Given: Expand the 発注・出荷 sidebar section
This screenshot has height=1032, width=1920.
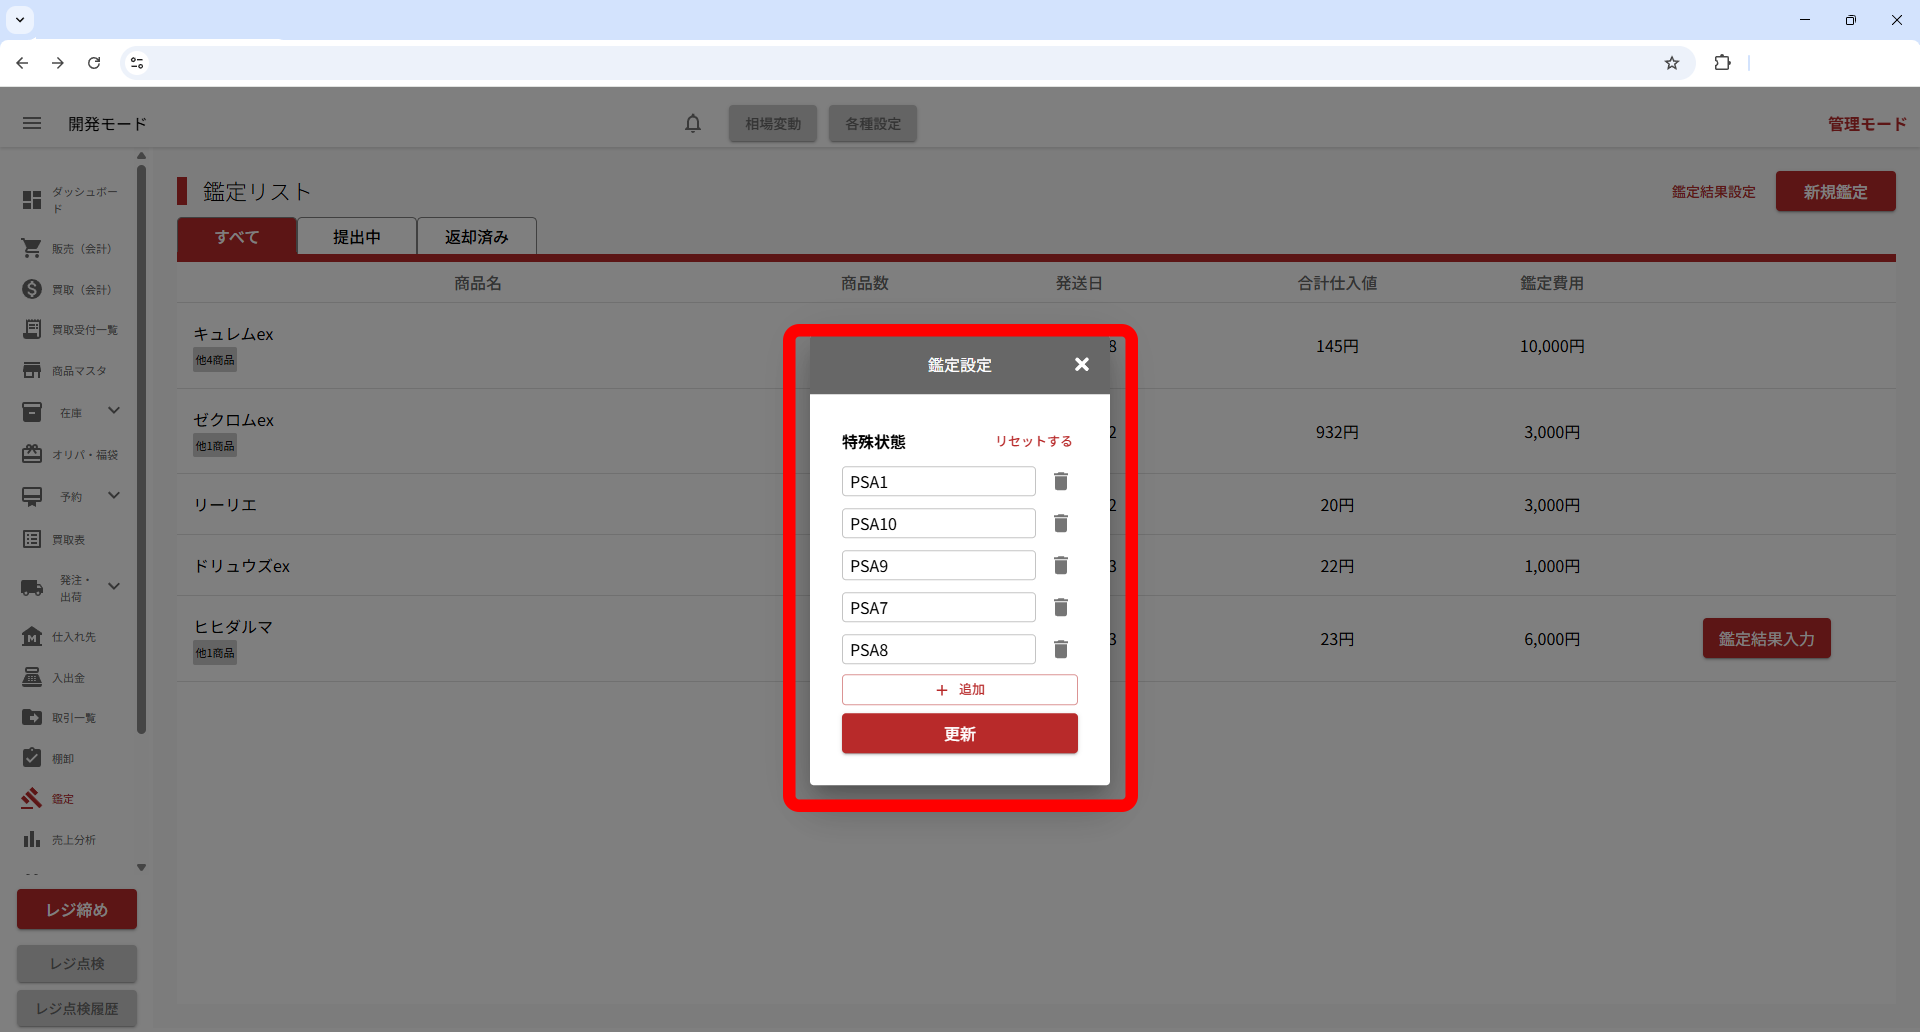Looking at the screenshot, I should [114, 587].
